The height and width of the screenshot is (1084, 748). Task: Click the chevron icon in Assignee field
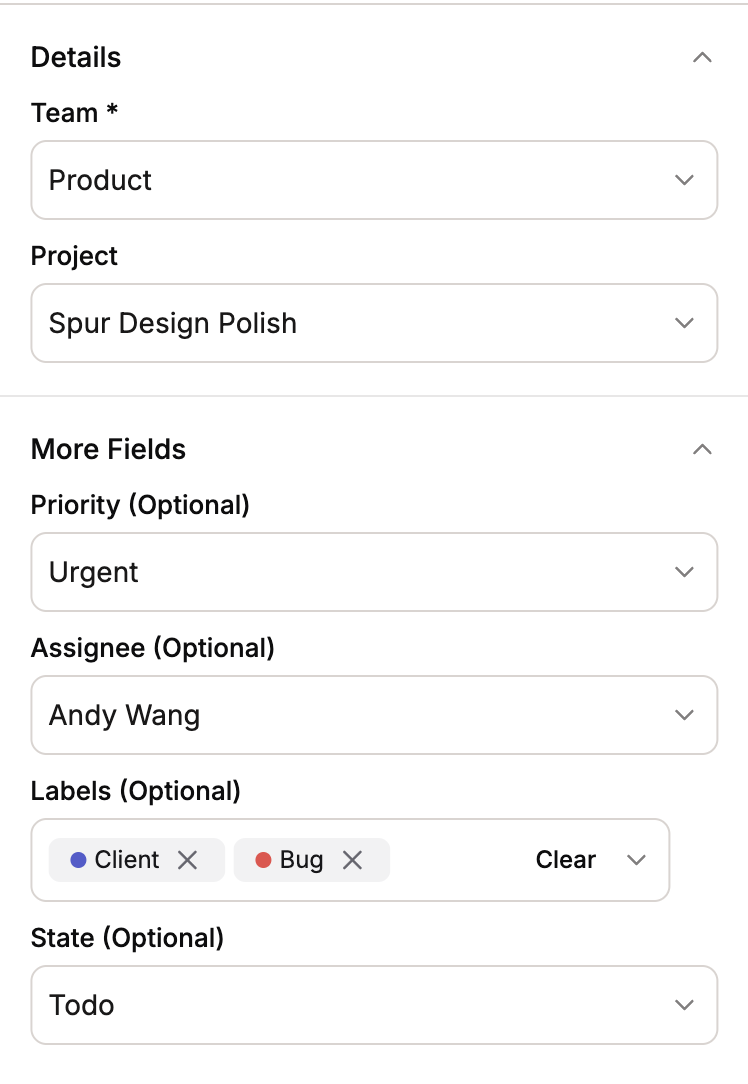pos(684,715)
